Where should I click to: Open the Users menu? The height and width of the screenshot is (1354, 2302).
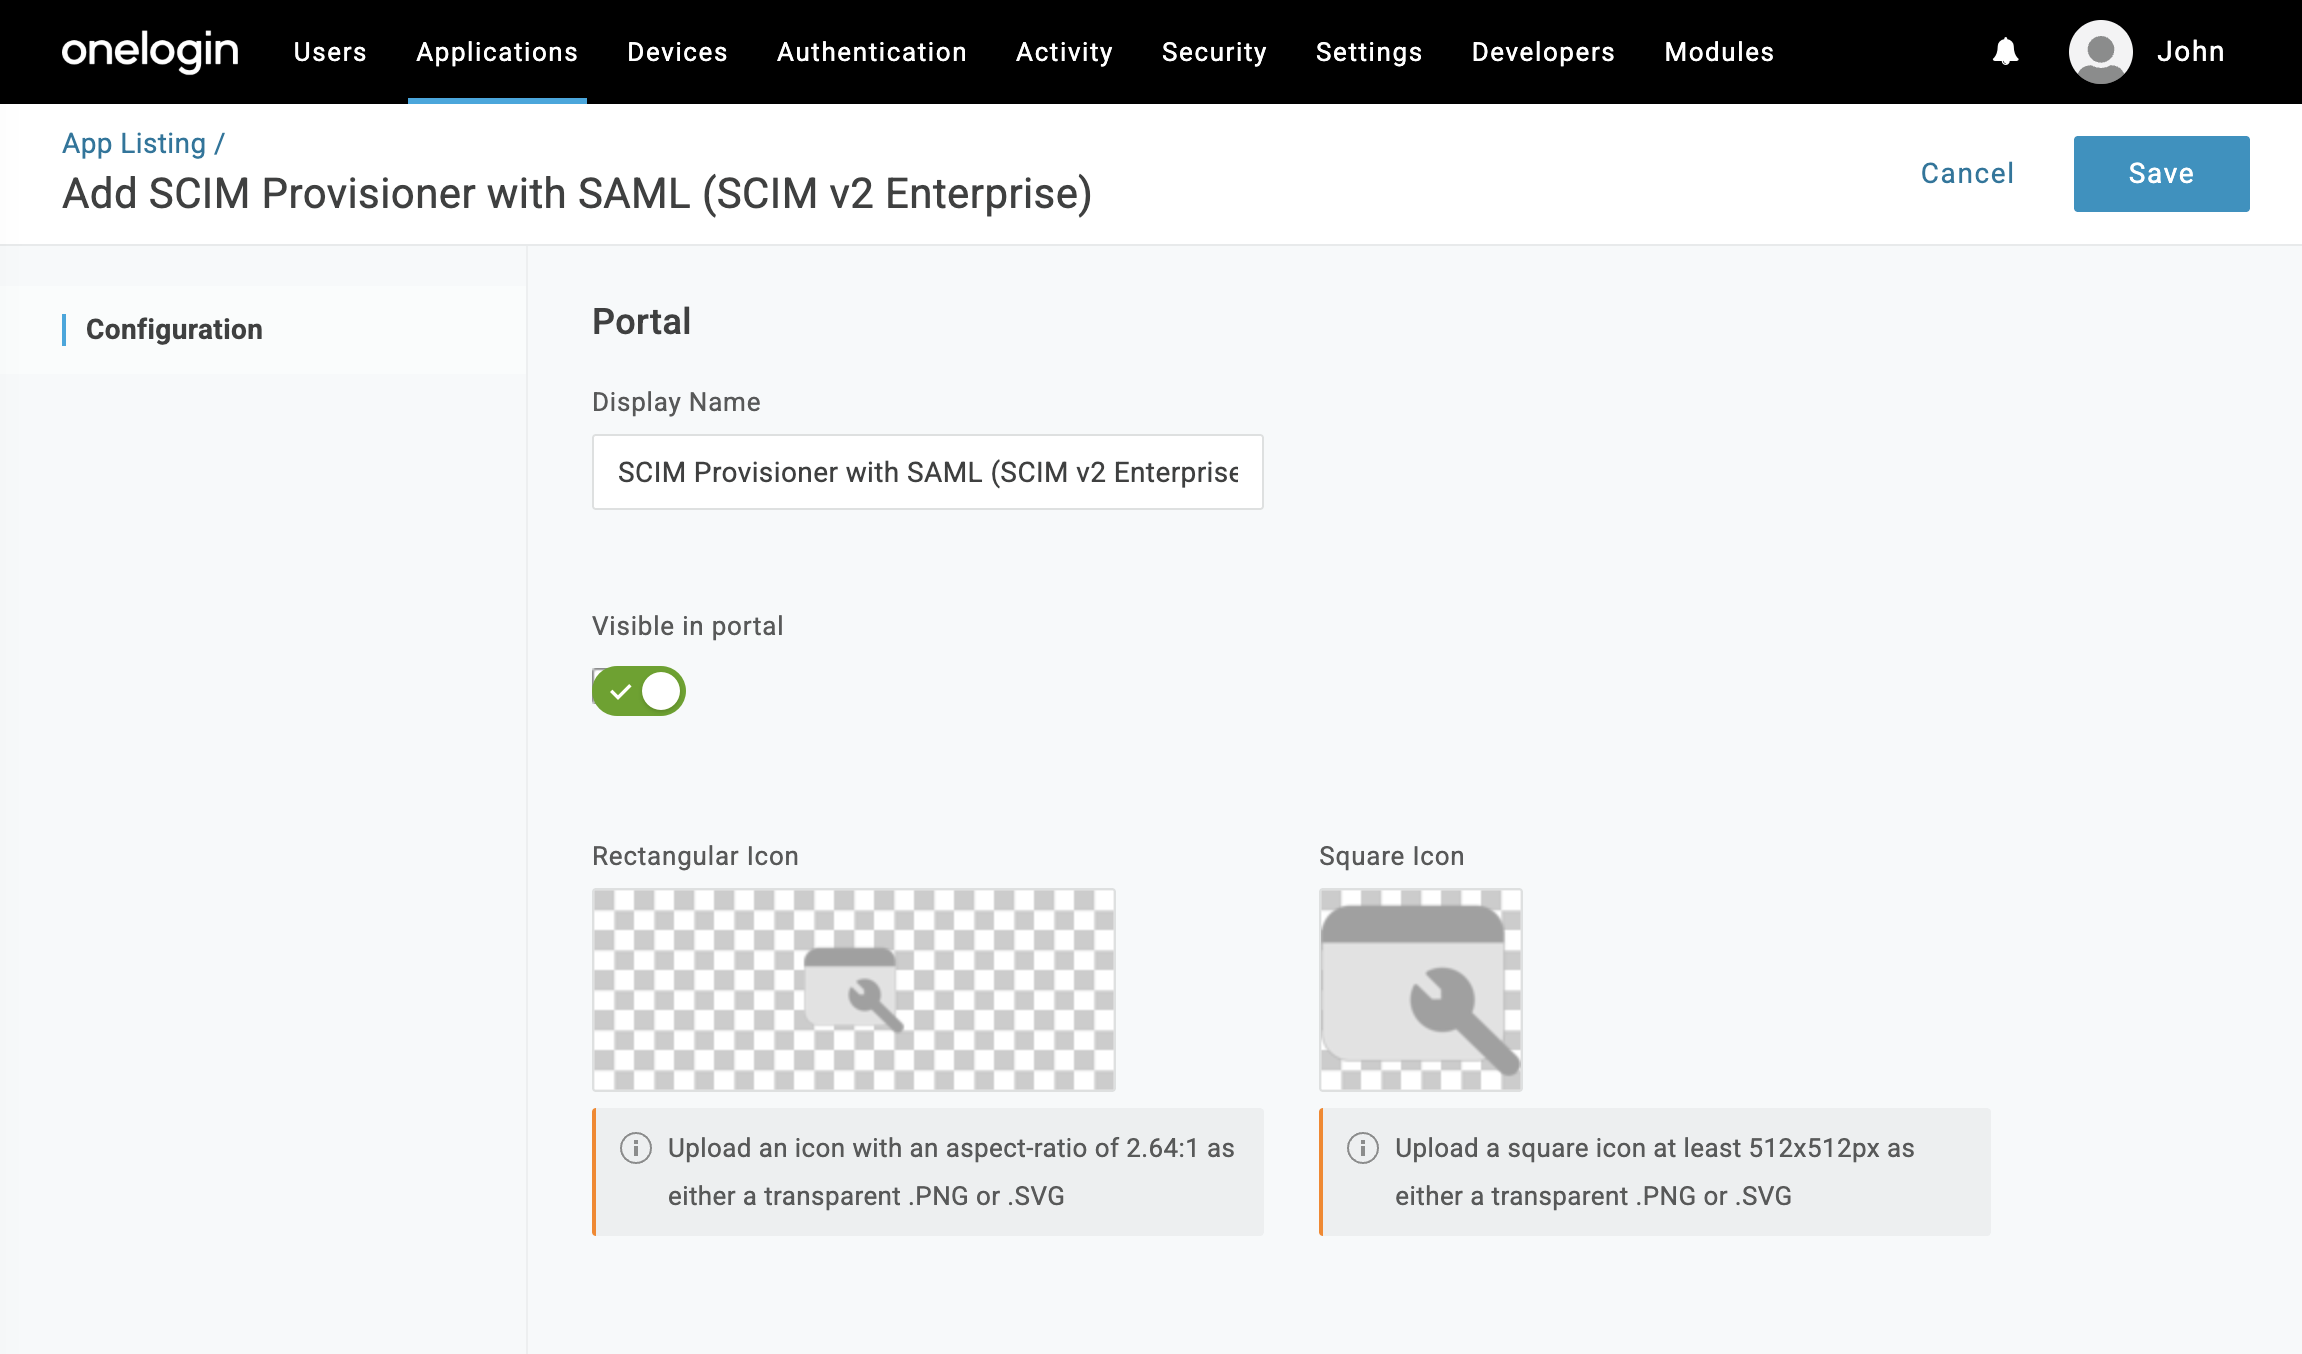(x=330, y=52)
